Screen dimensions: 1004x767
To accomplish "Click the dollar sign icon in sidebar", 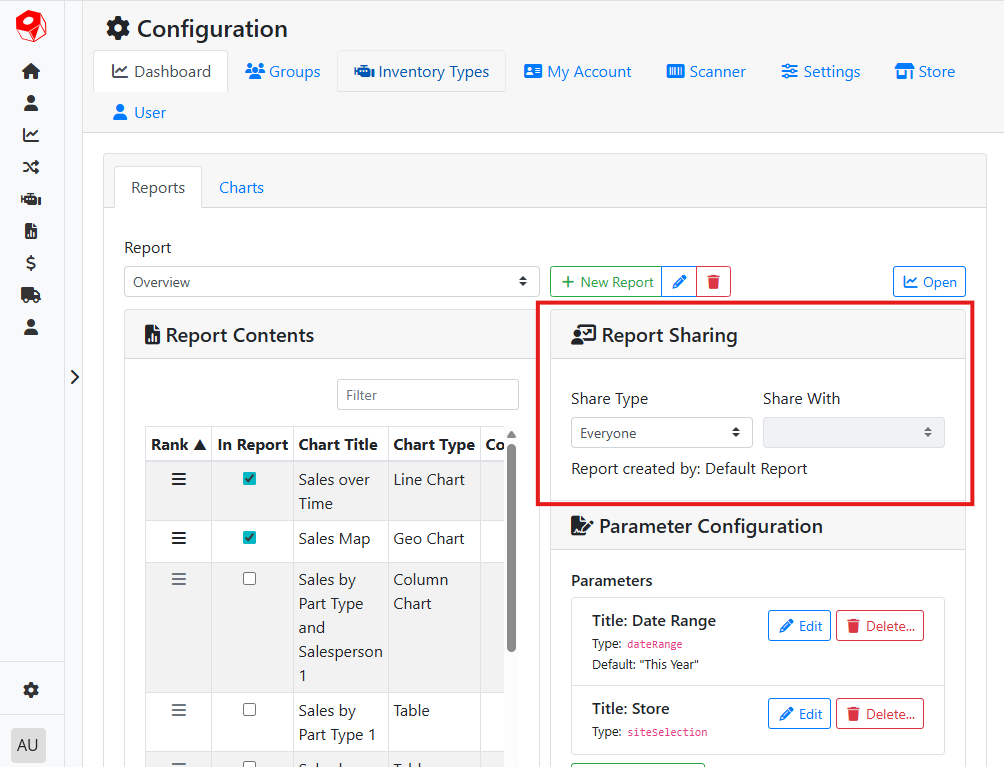I will coord(31,263).
